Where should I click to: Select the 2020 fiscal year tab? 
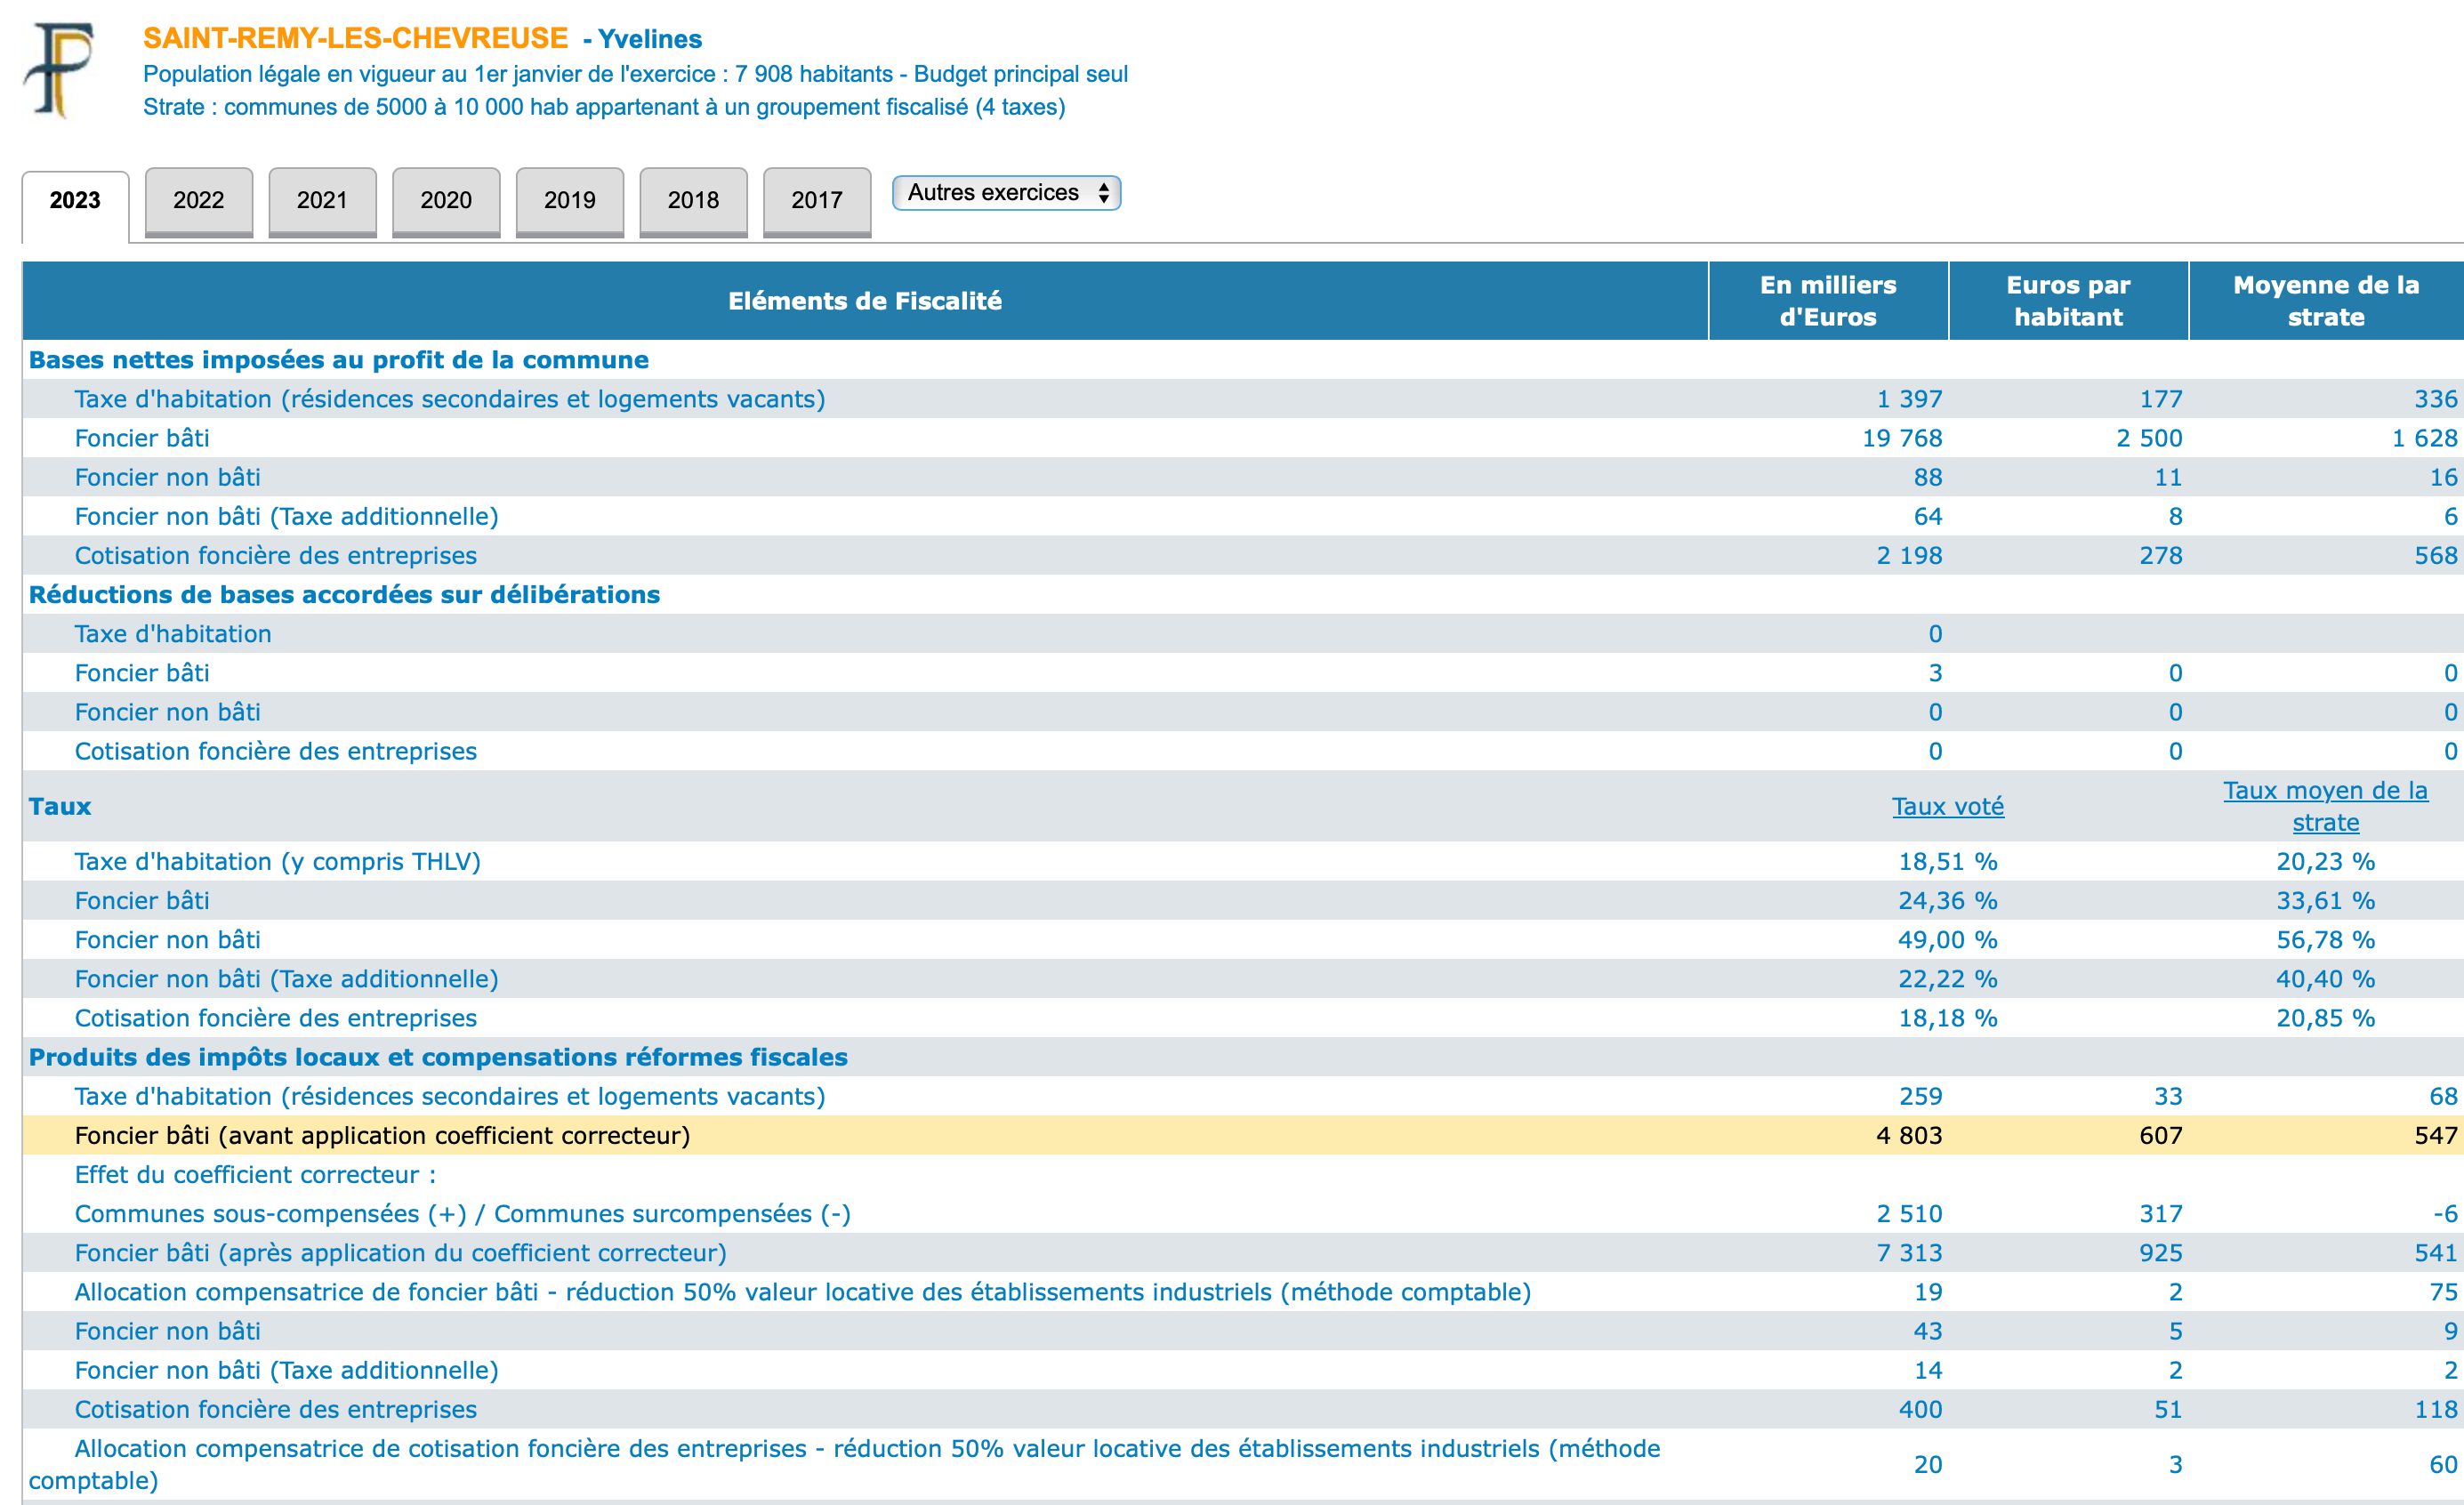click(x=446, y=200)
